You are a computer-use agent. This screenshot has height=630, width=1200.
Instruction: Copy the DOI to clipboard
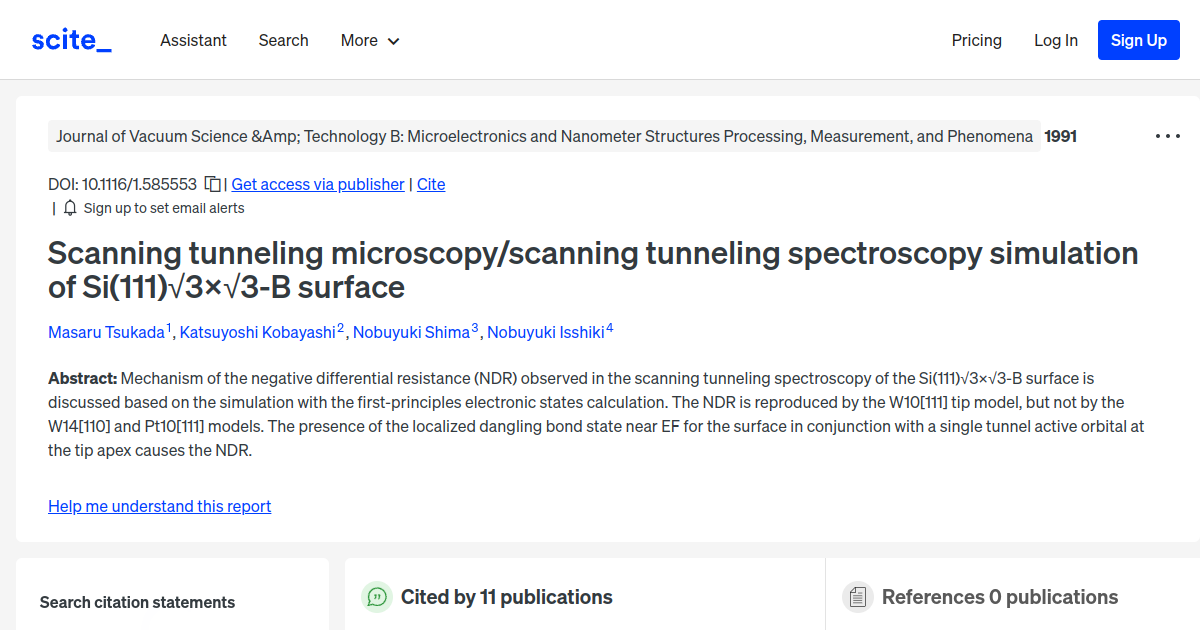click(211, 184)
